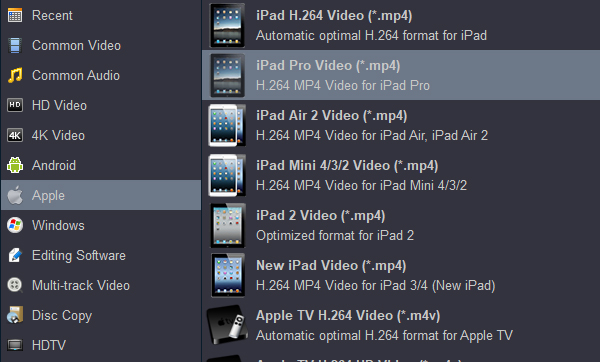Viewport: 600px width, 362px height.
Task: Click 'Automatic optimal H.264 format for Apple TV'
Action: (384, 336)
